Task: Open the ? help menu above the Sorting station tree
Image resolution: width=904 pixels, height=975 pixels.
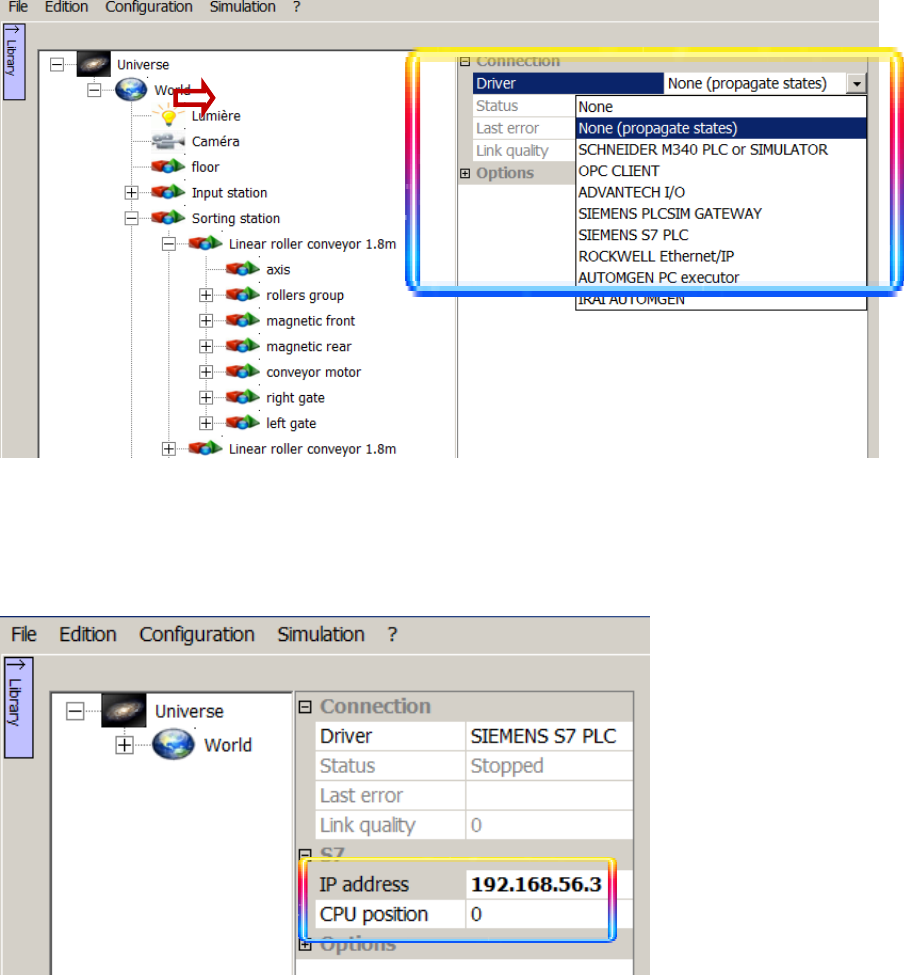Action: [297, 7]
